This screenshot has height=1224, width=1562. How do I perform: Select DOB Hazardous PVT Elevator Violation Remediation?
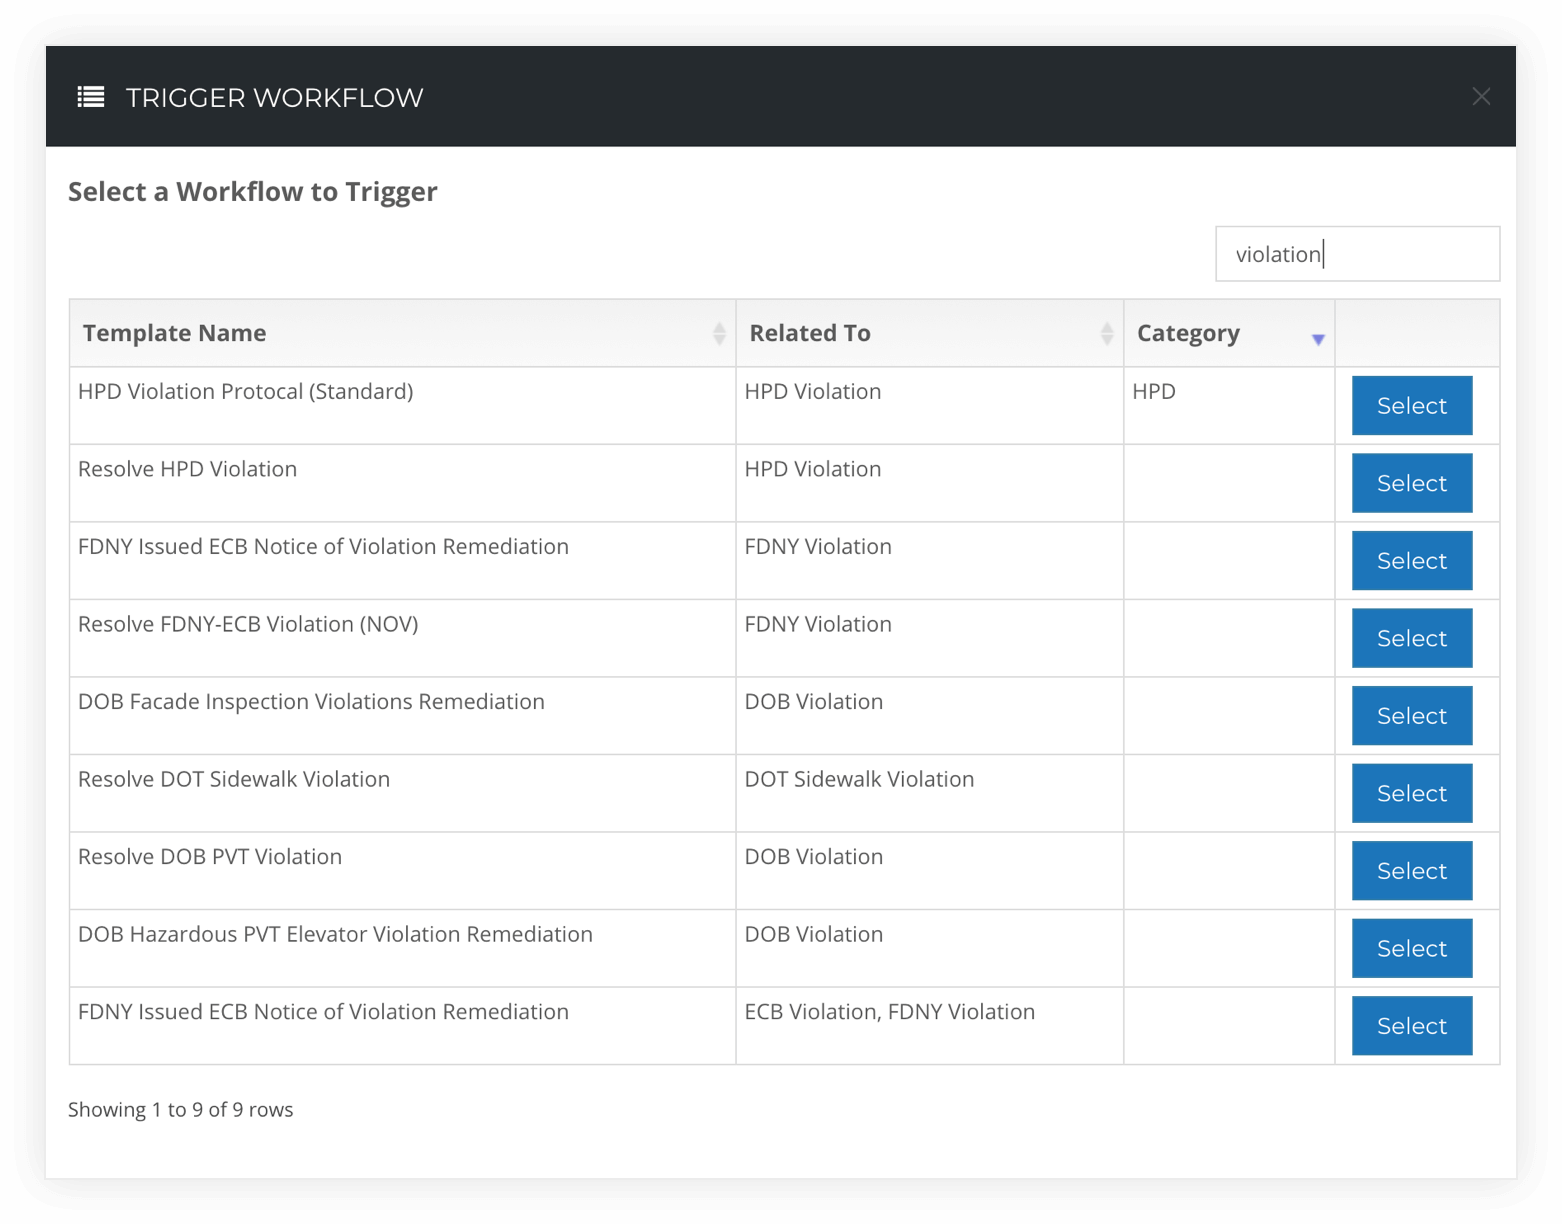[1411, 948]
